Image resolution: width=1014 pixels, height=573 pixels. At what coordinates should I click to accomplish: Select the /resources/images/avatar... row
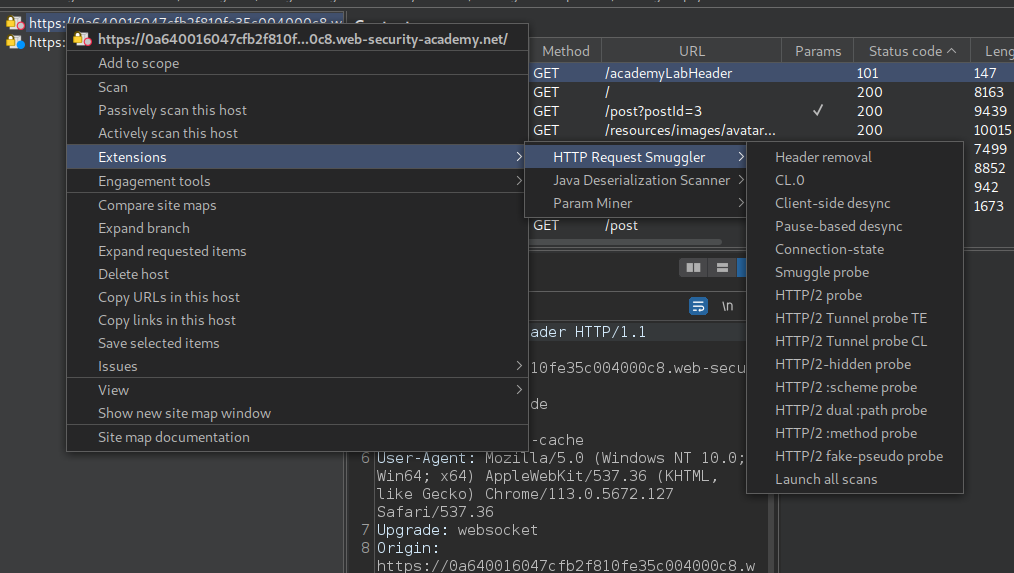coord(771,130)
